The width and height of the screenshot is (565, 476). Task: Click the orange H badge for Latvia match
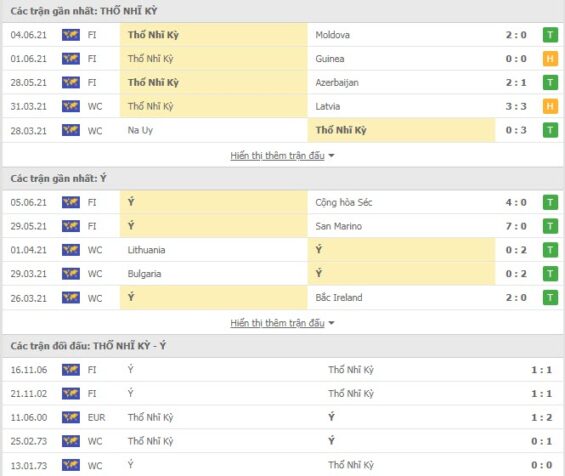click(550, 106)
